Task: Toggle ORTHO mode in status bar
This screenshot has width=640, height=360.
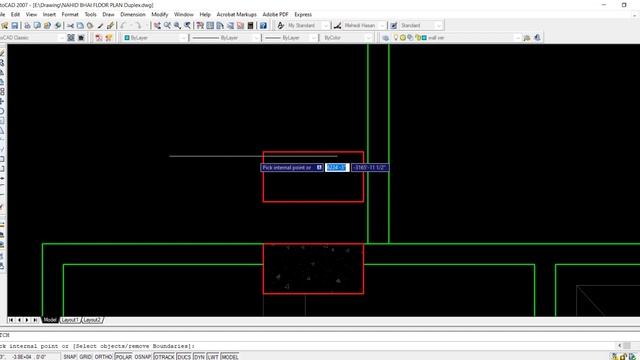Action: [x=103, y=357]
